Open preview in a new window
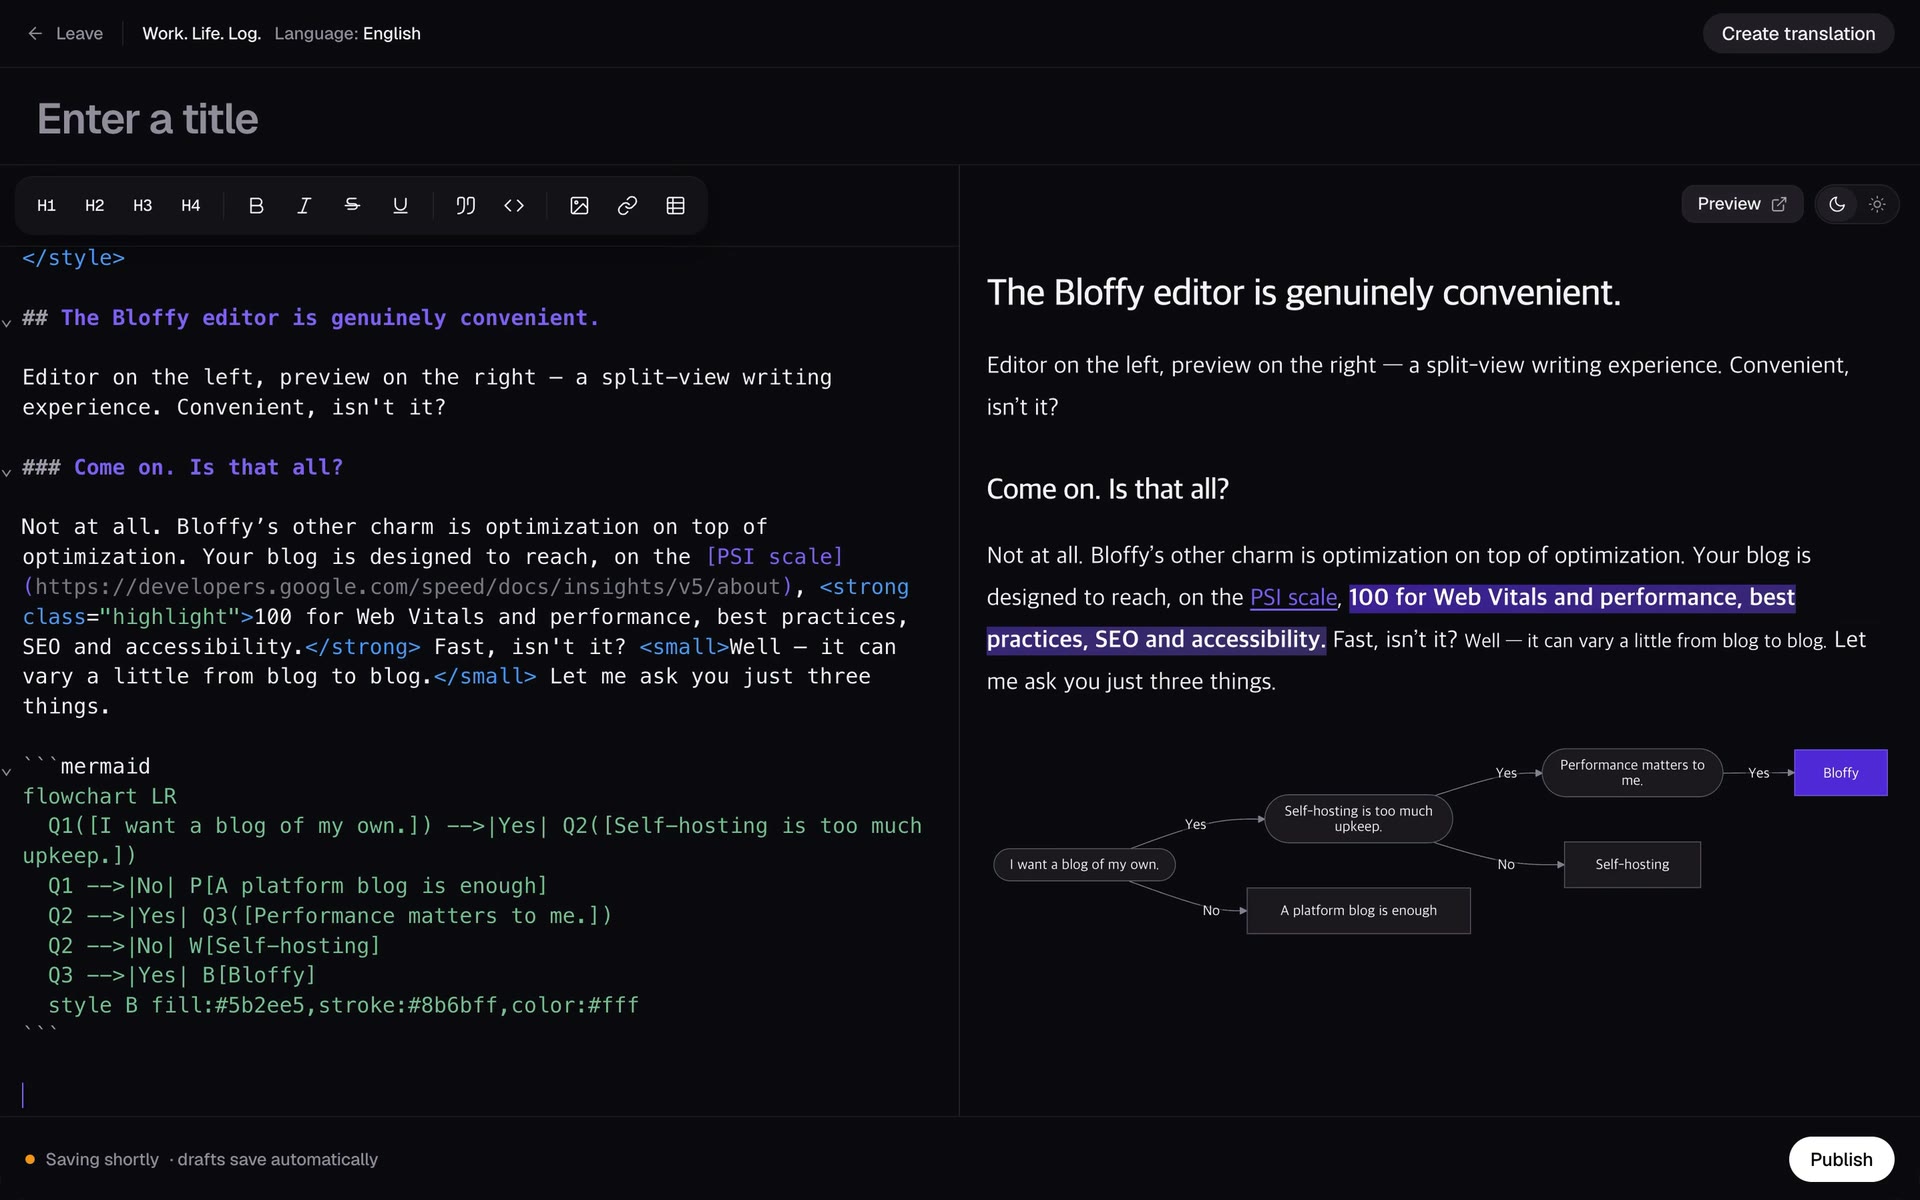The image size is (1920, 1200). click(x=1741, y=204)
